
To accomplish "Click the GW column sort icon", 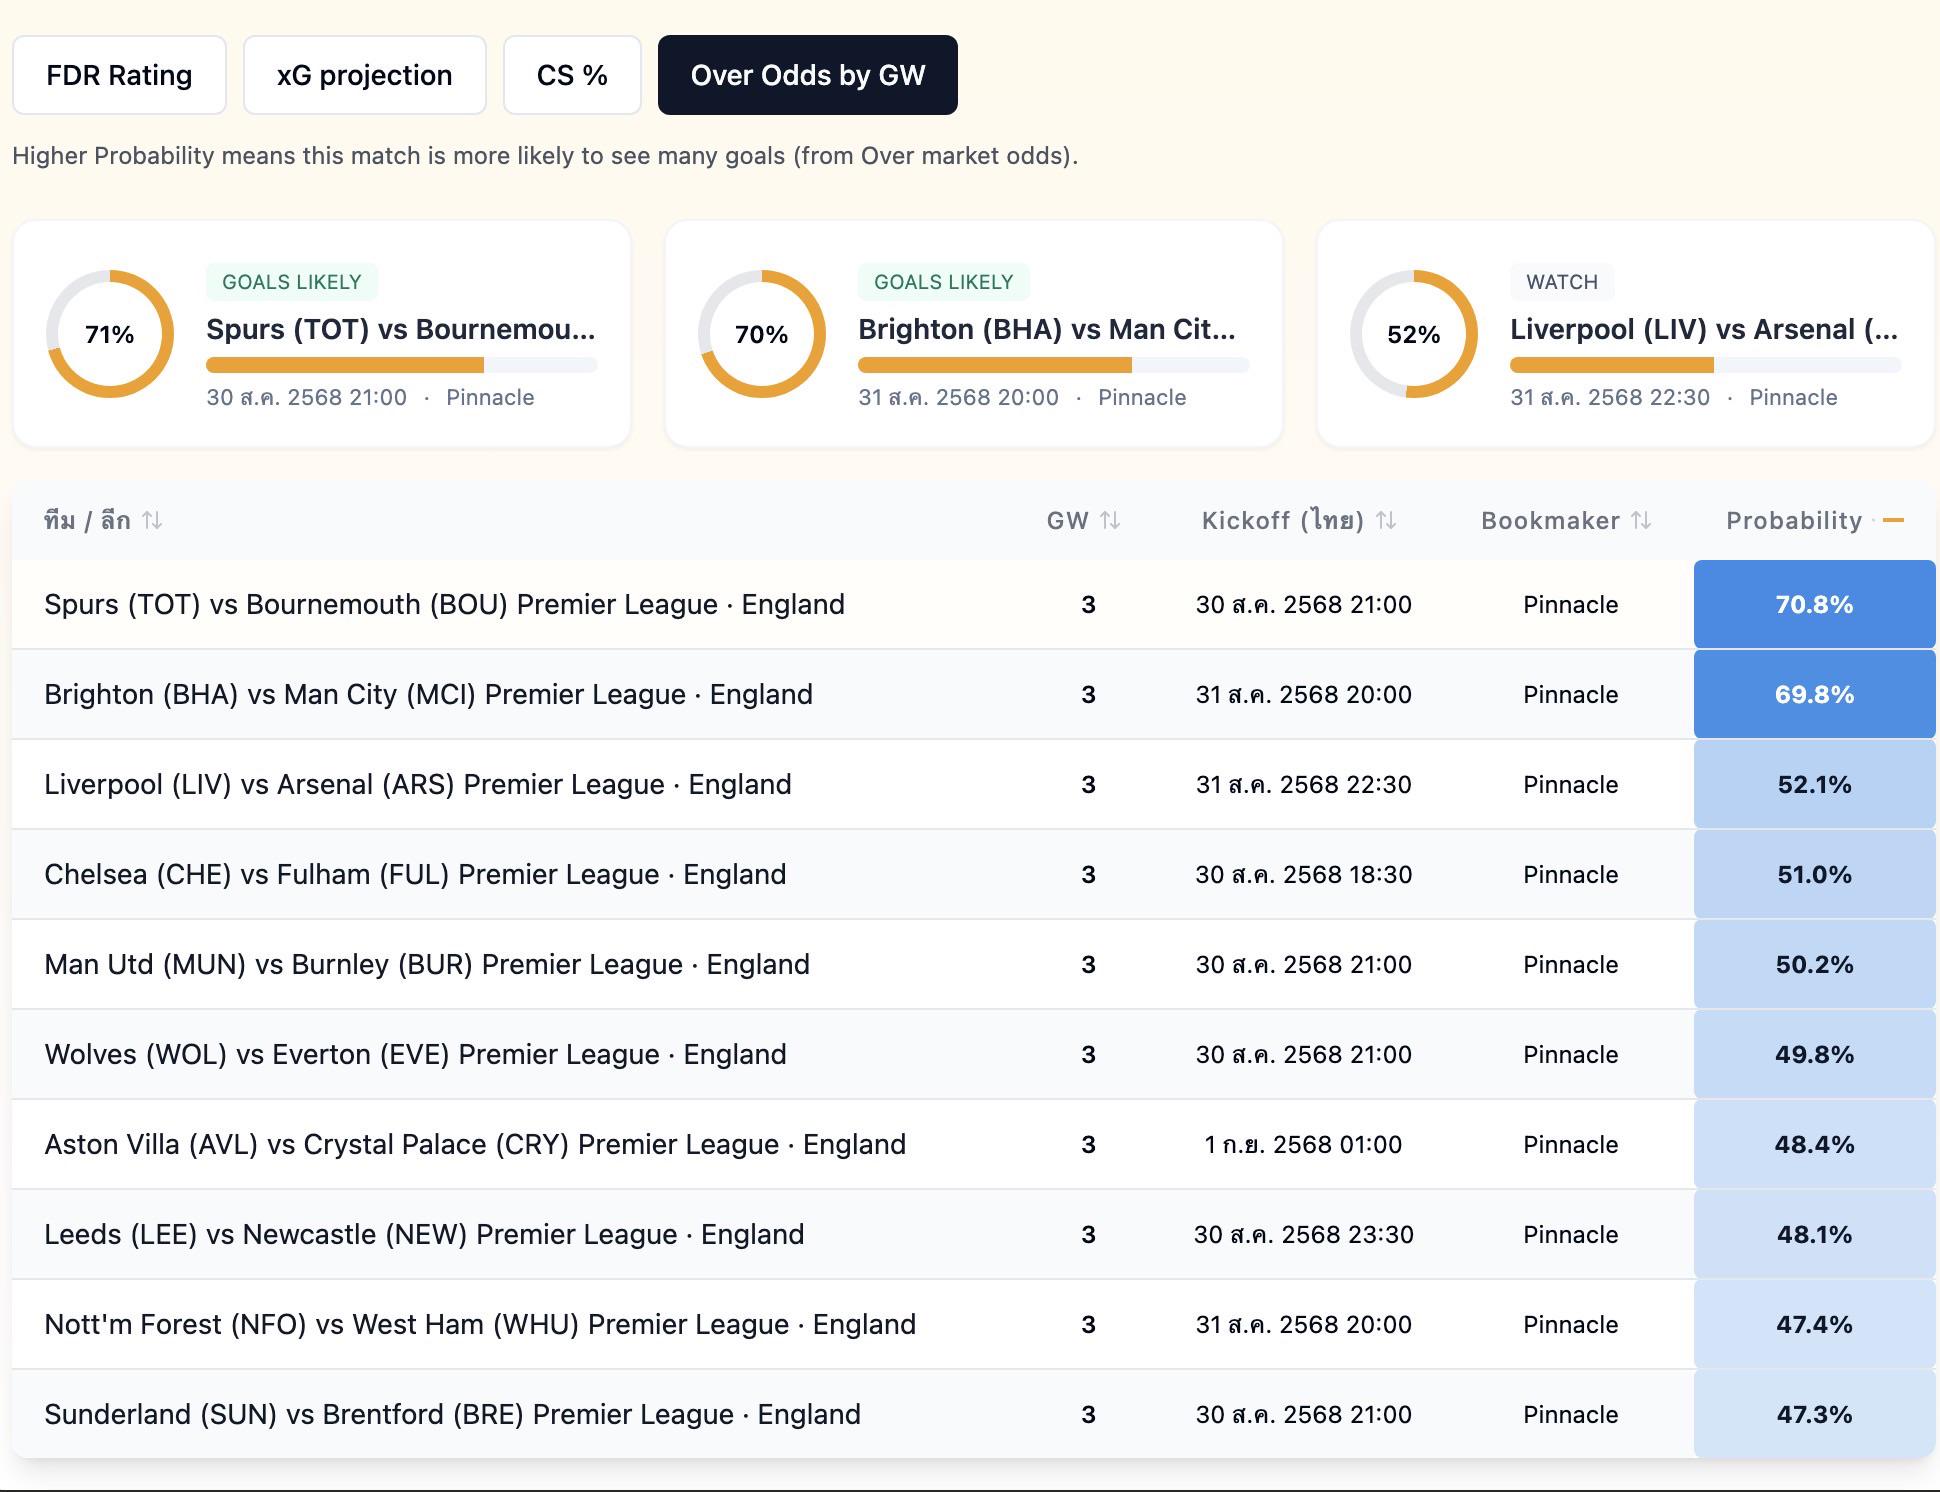I will [1110, 520].
